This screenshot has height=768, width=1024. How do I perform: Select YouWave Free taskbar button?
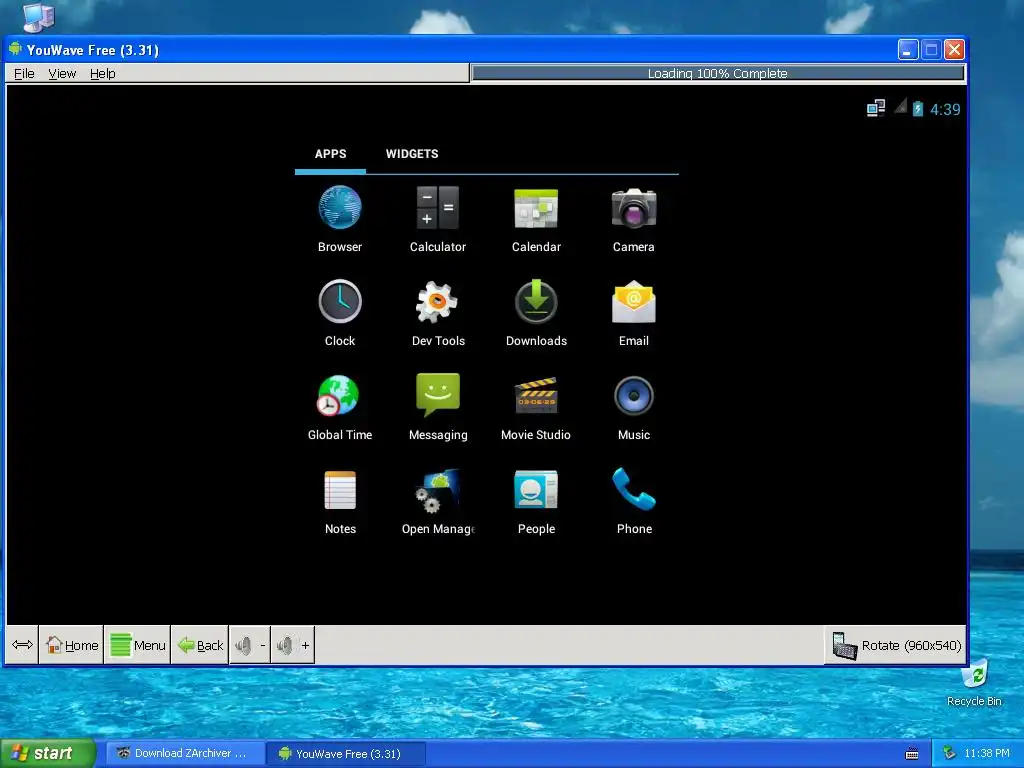click(x=347, y=754)
